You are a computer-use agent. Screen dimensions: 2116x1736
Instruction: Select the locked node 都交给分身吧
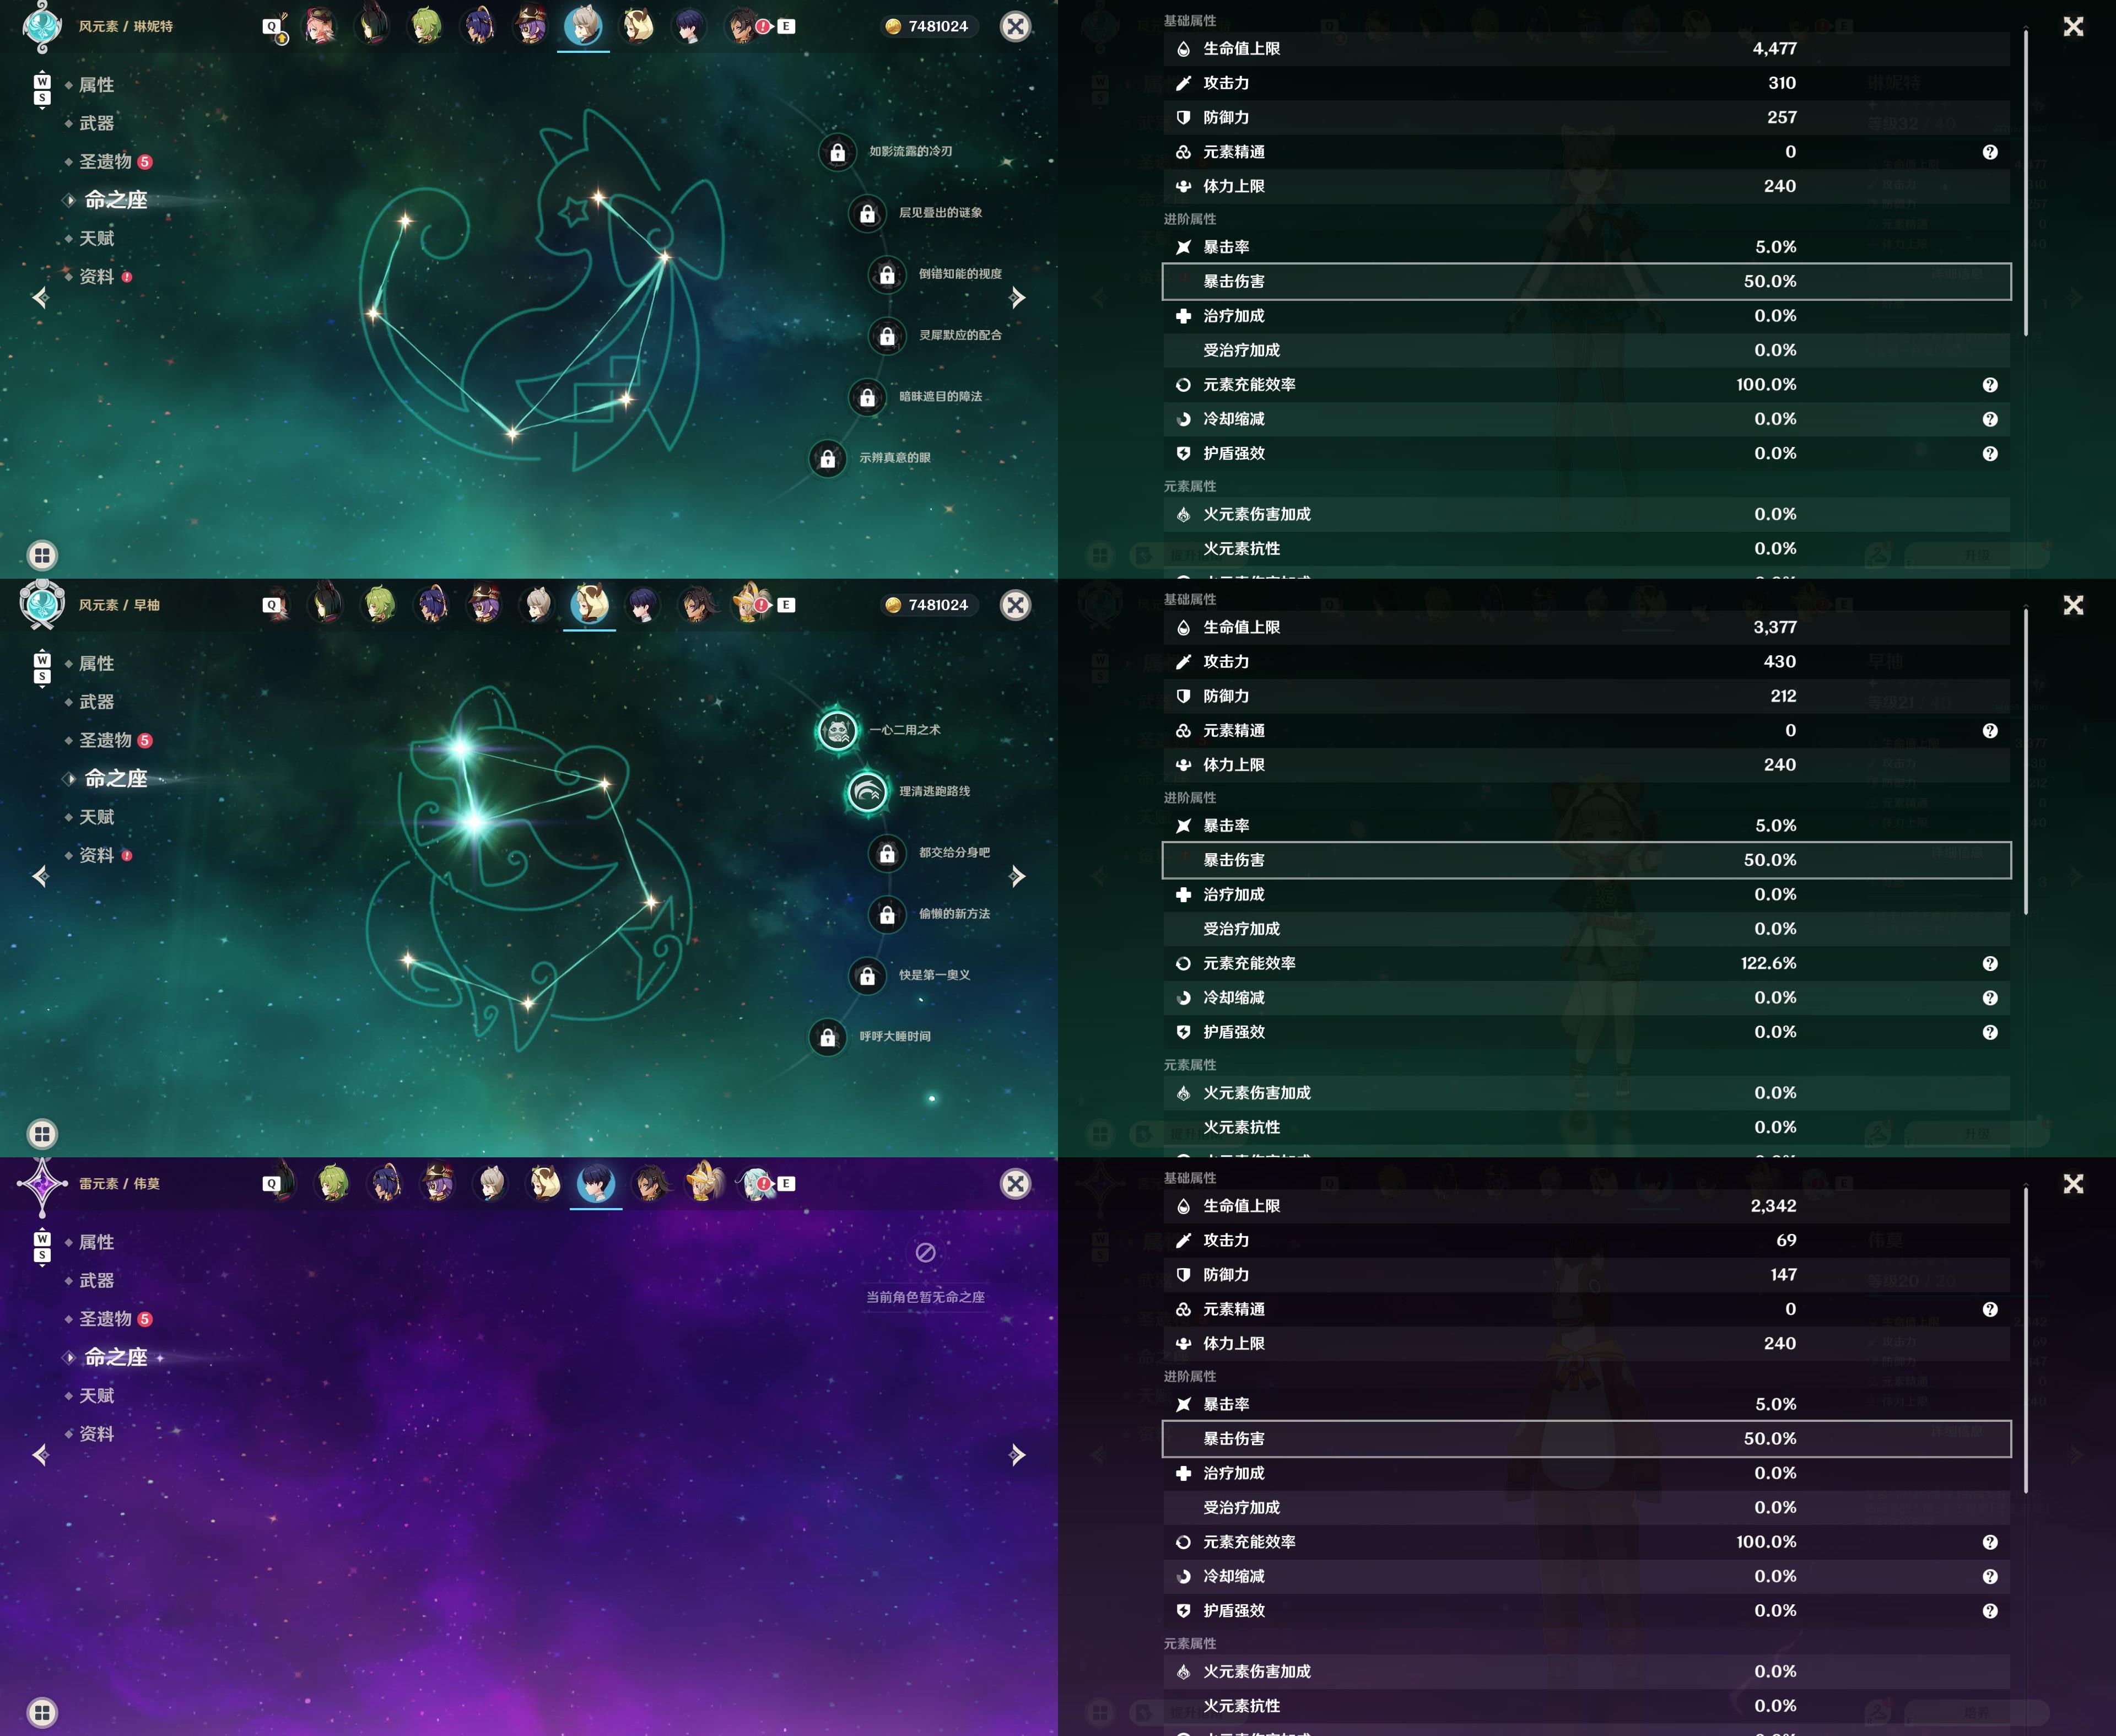[x=887, y=853]
